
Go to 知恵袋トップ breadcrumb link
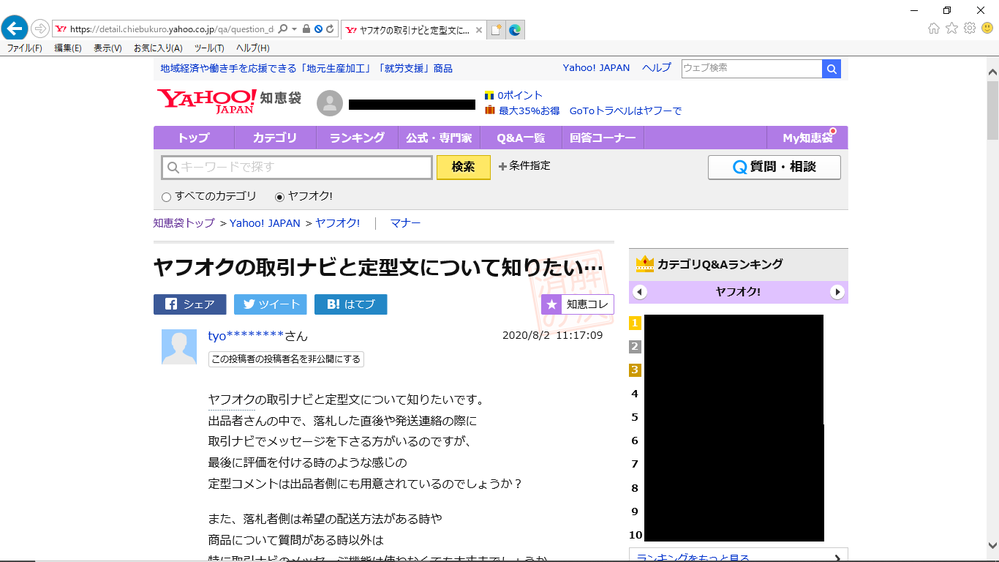coord(183,223)
